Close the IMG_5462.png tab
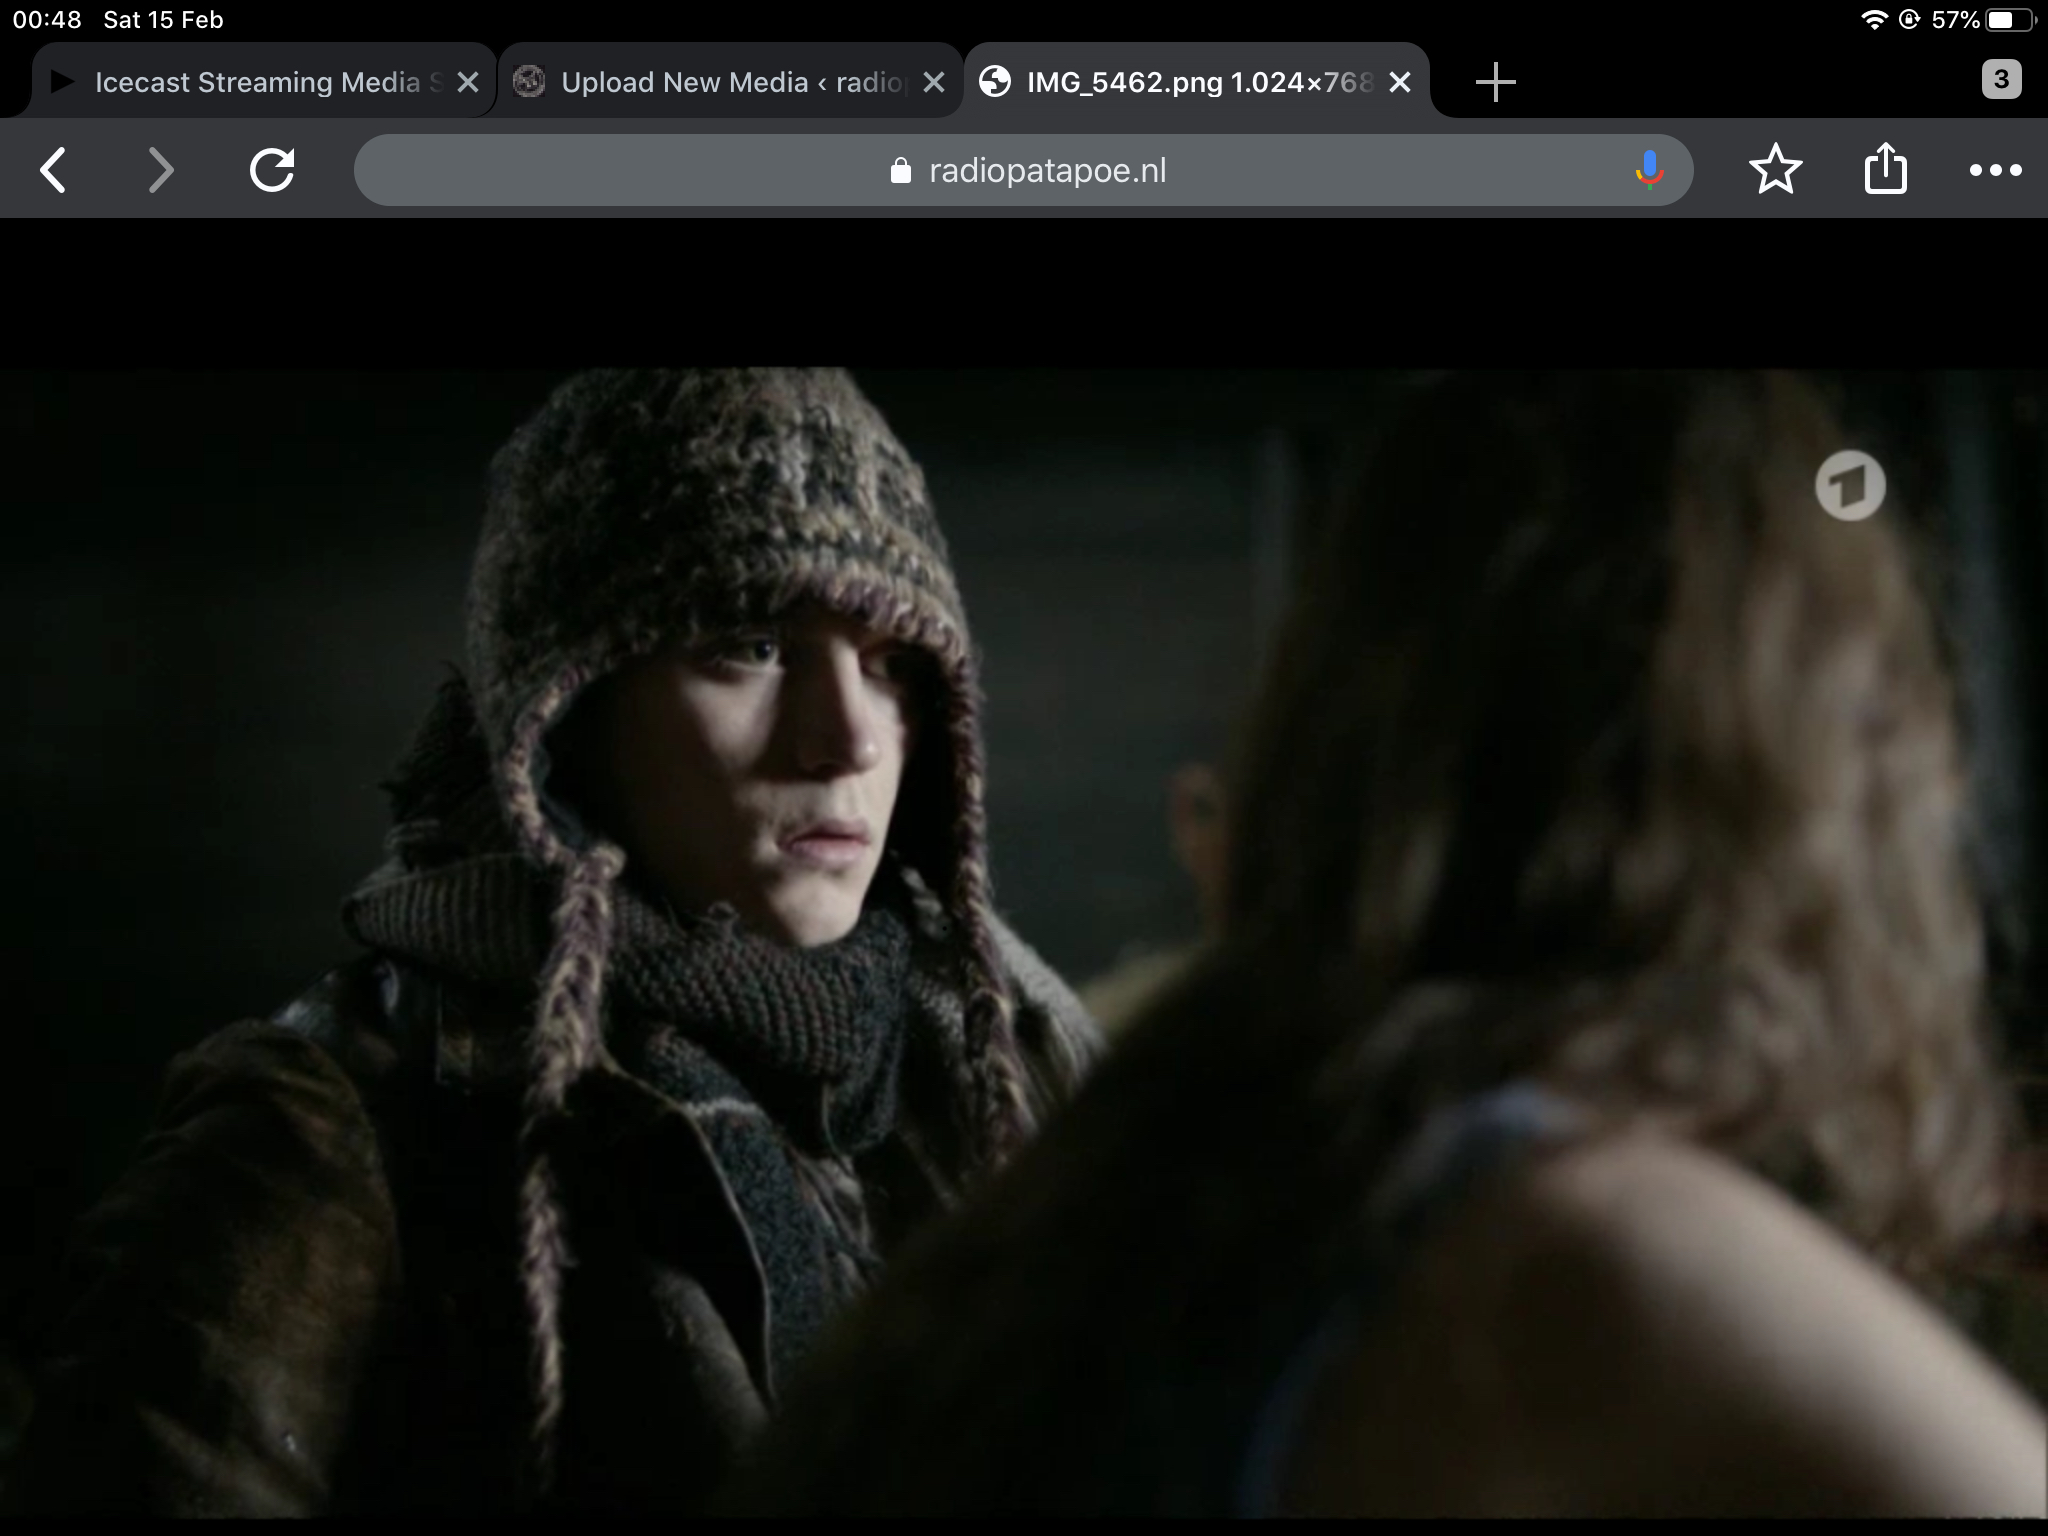This screenshot has height=1536, width=2048. point(1400,82)
